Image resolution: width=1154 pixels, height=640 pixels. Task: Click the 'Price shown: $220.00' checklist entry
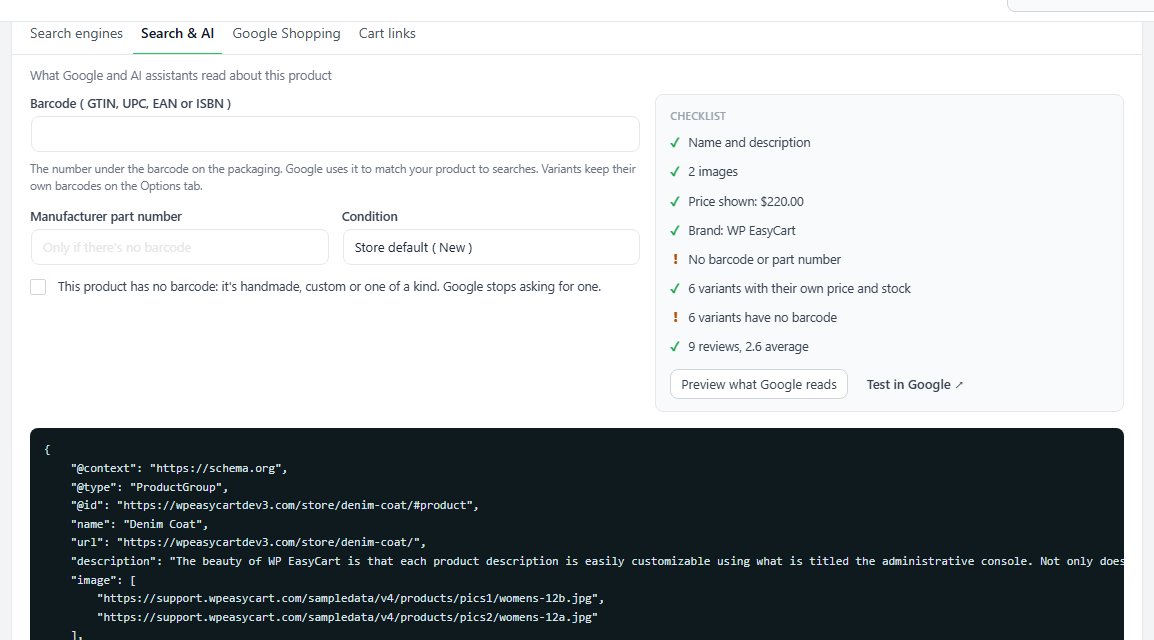(x=746, y=202)
